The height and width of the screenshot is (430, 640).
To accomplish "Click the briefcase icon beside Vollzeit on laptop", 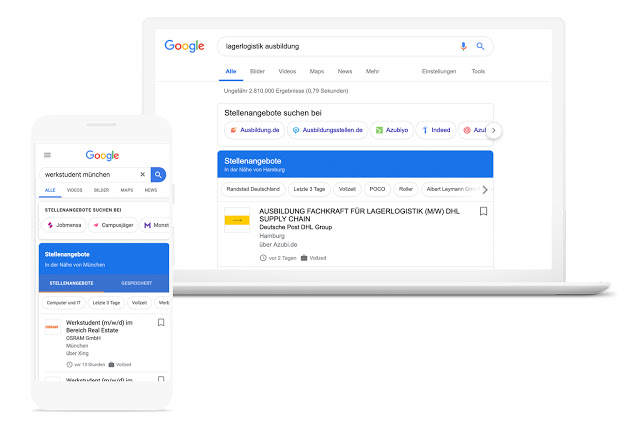I will pos(304,258).
